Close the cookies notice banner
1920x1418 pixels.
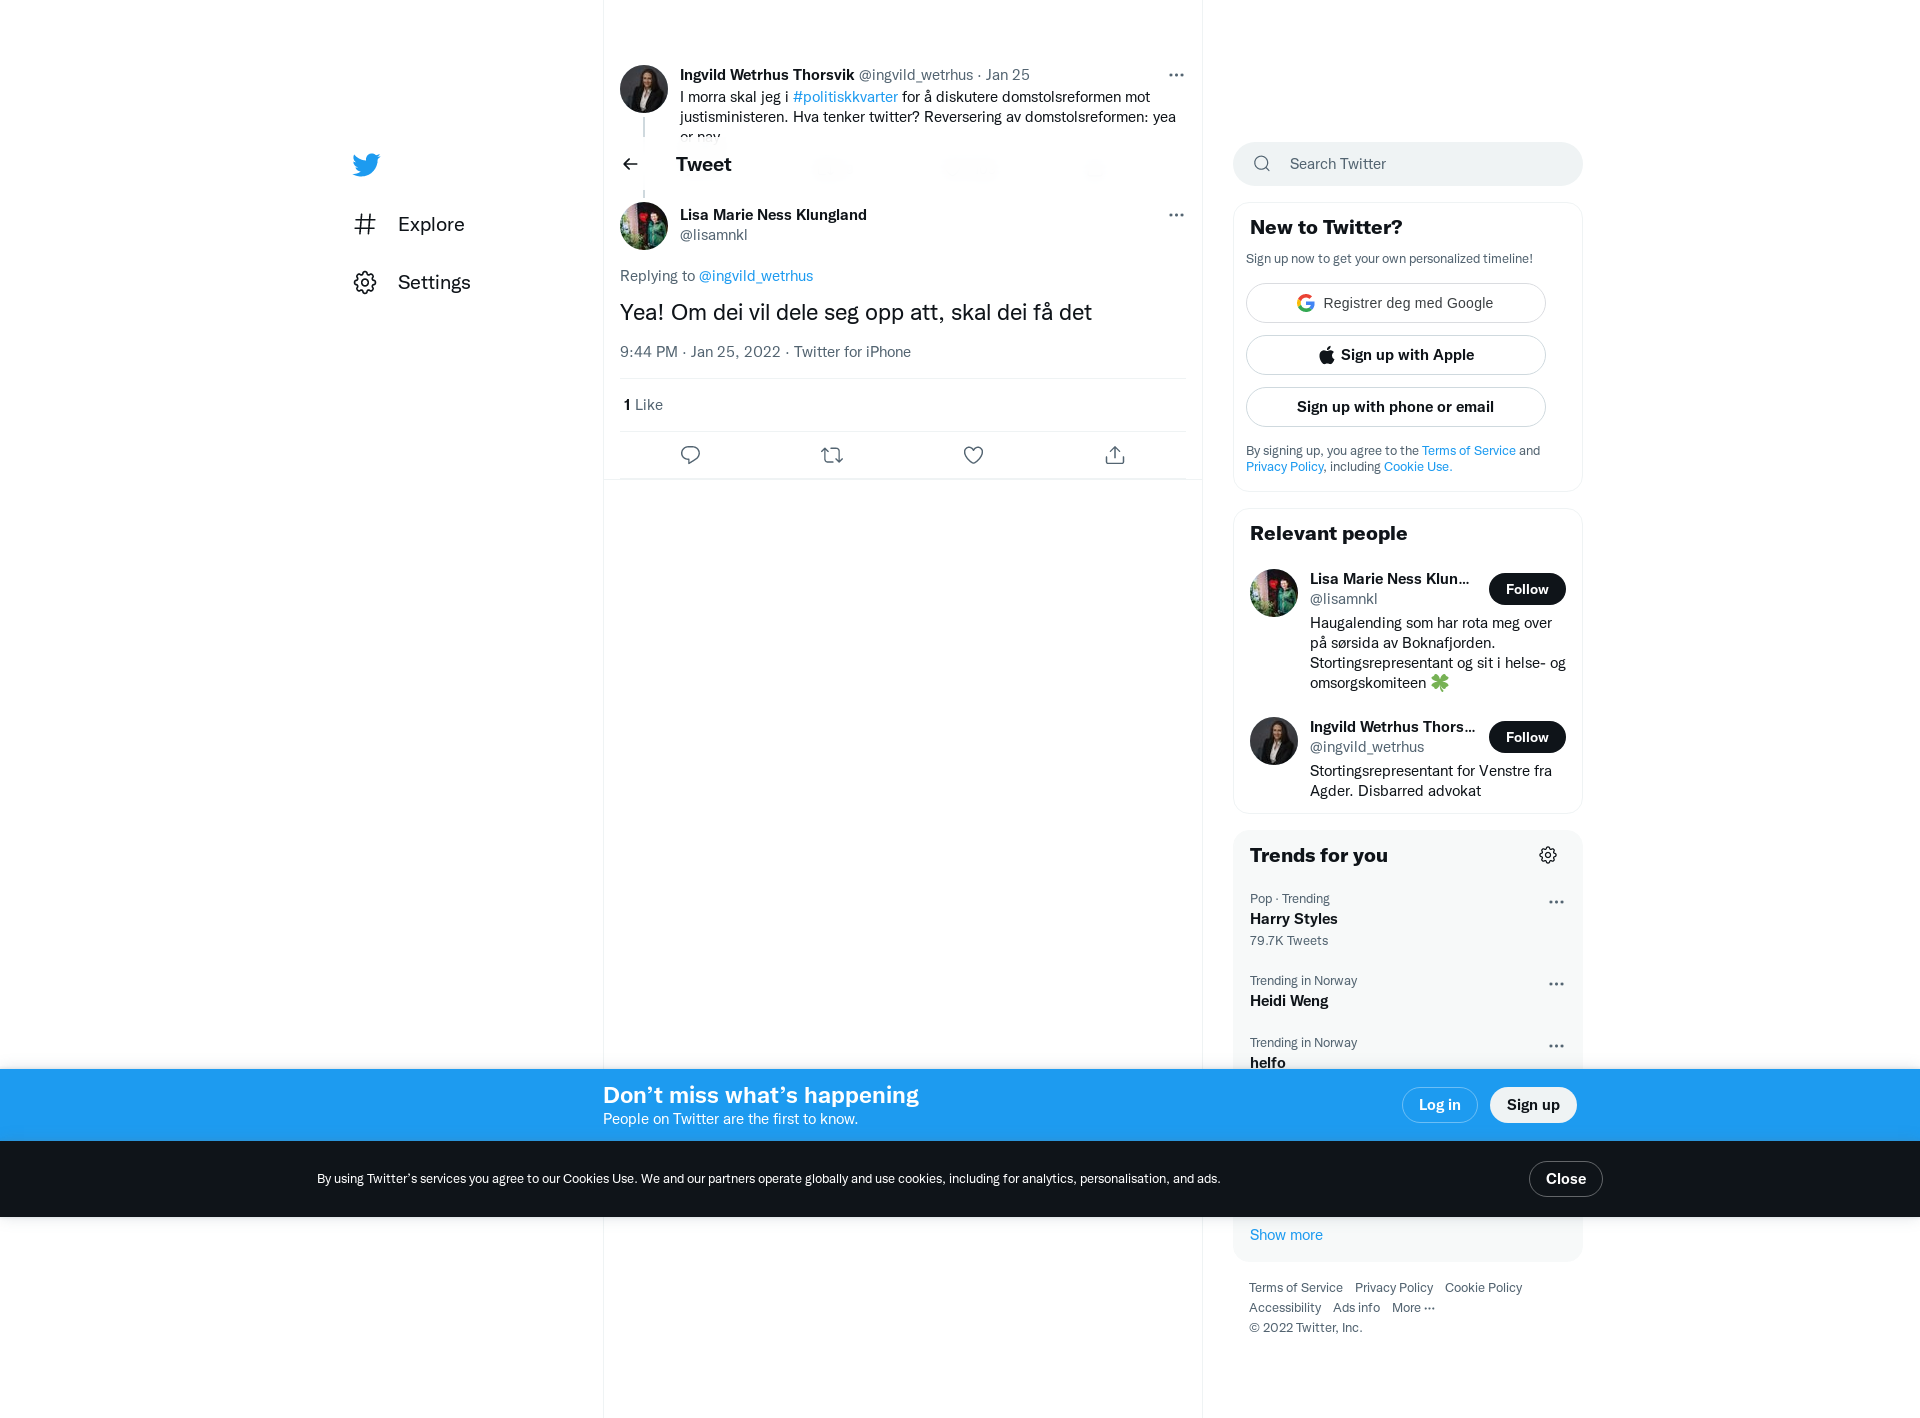point(1565,1179)
